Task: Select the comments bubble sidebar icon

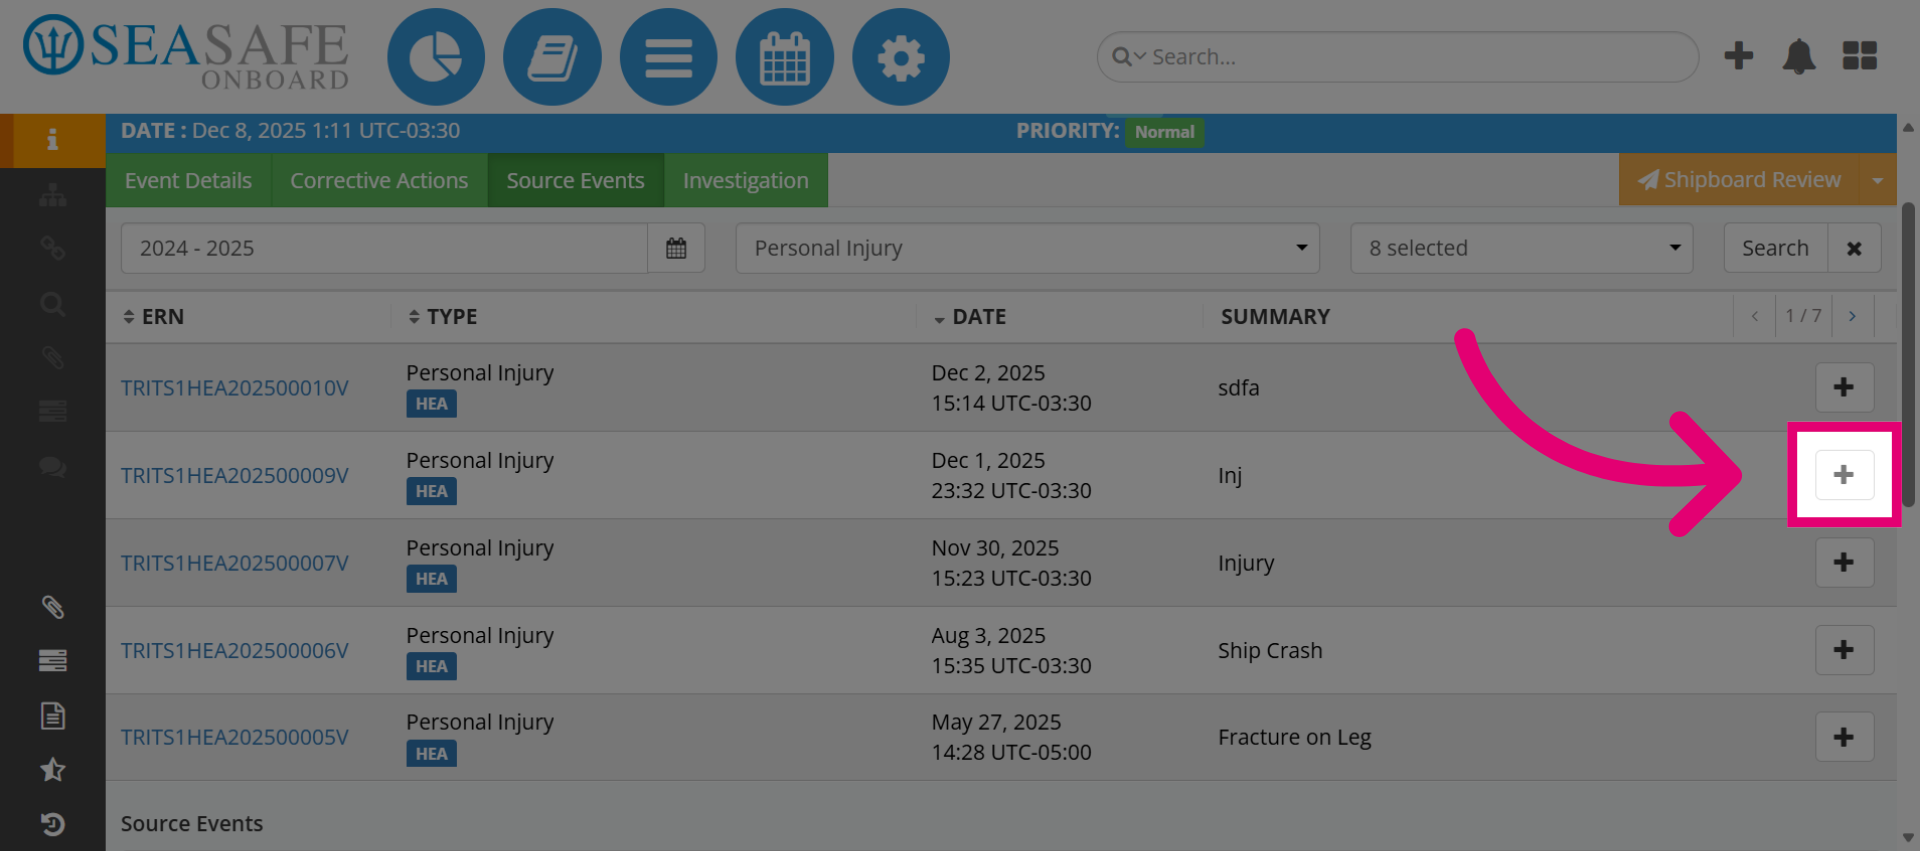Action: pyautogui.click(x=52, y=466)
